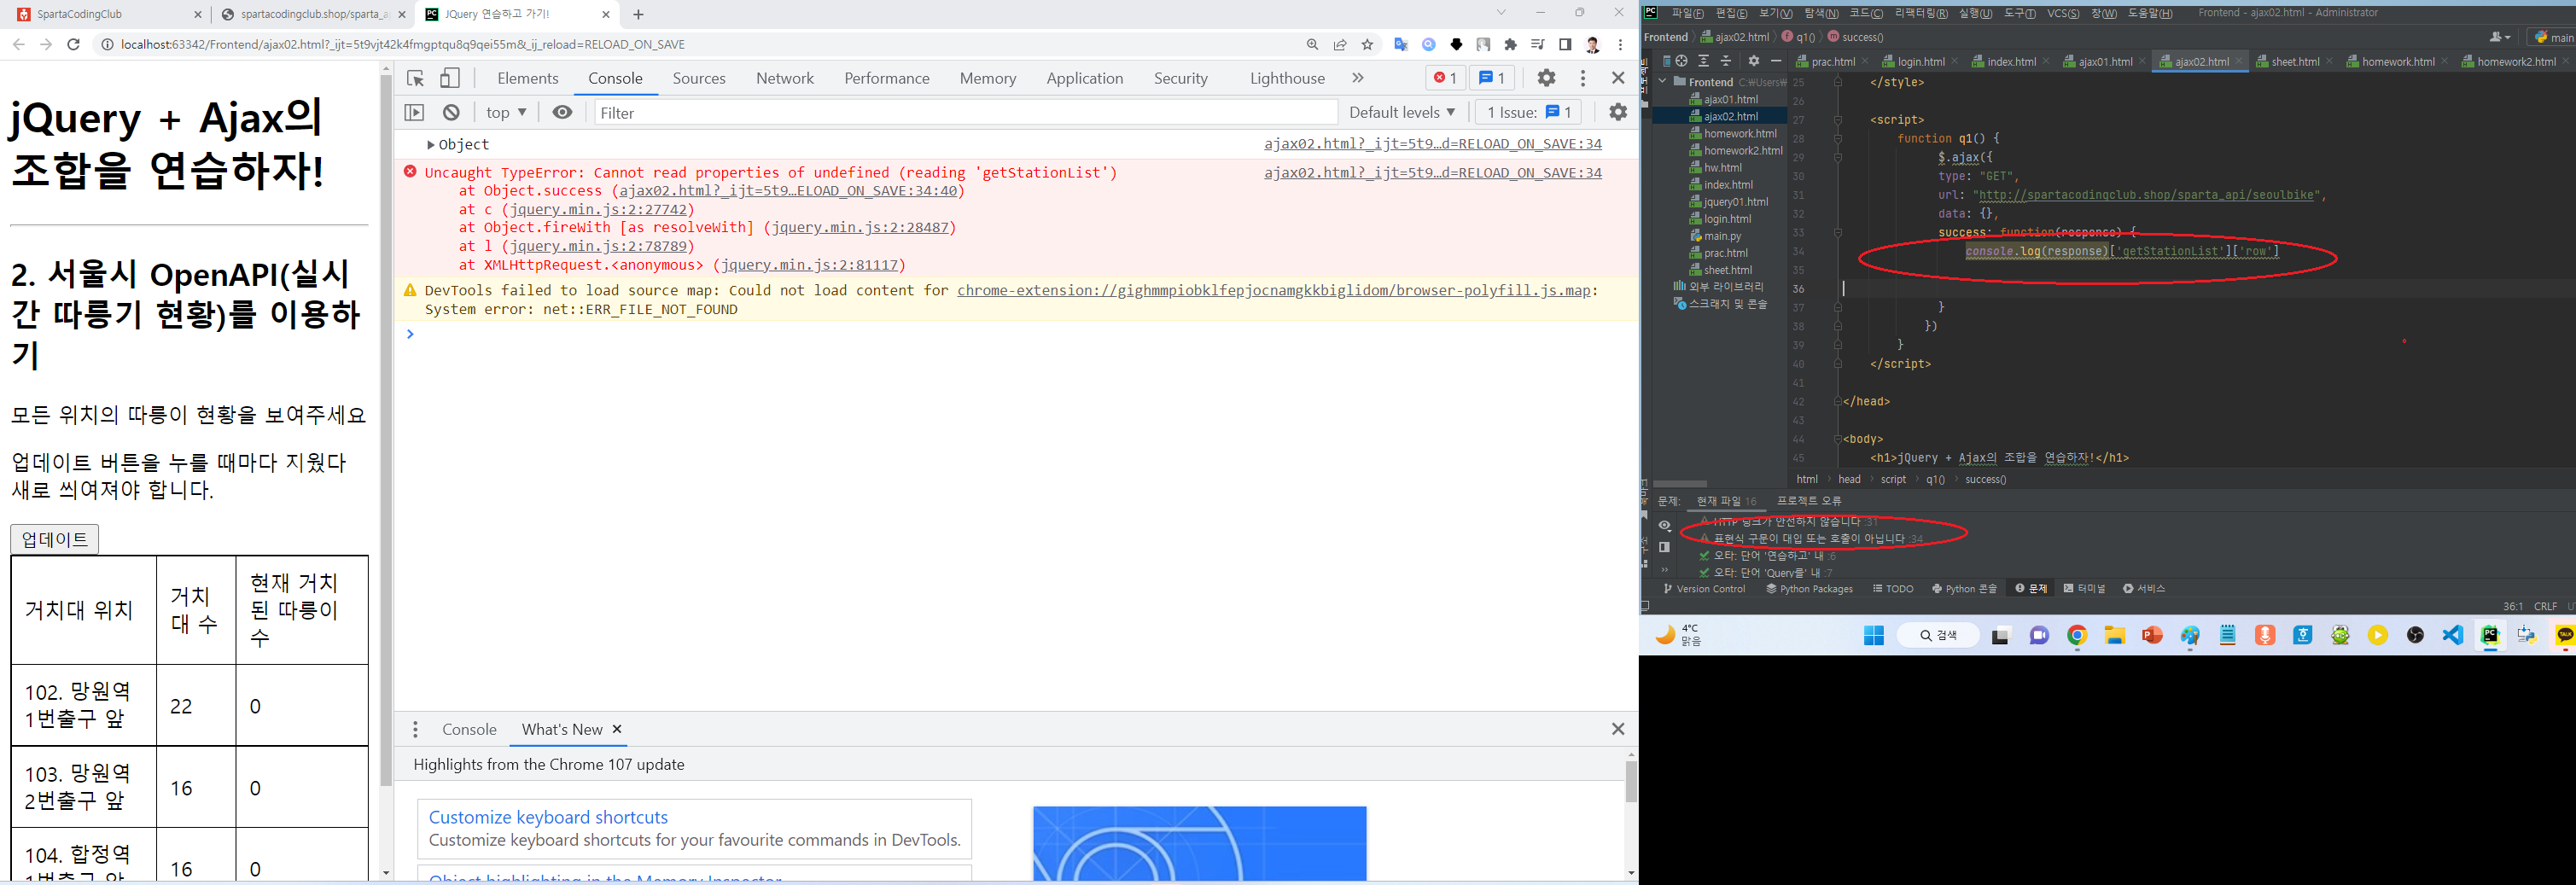Open the DevTools three-dot customize menu
The height and width of the screenshot is (885, 2576).
(x=1582, y=78)
